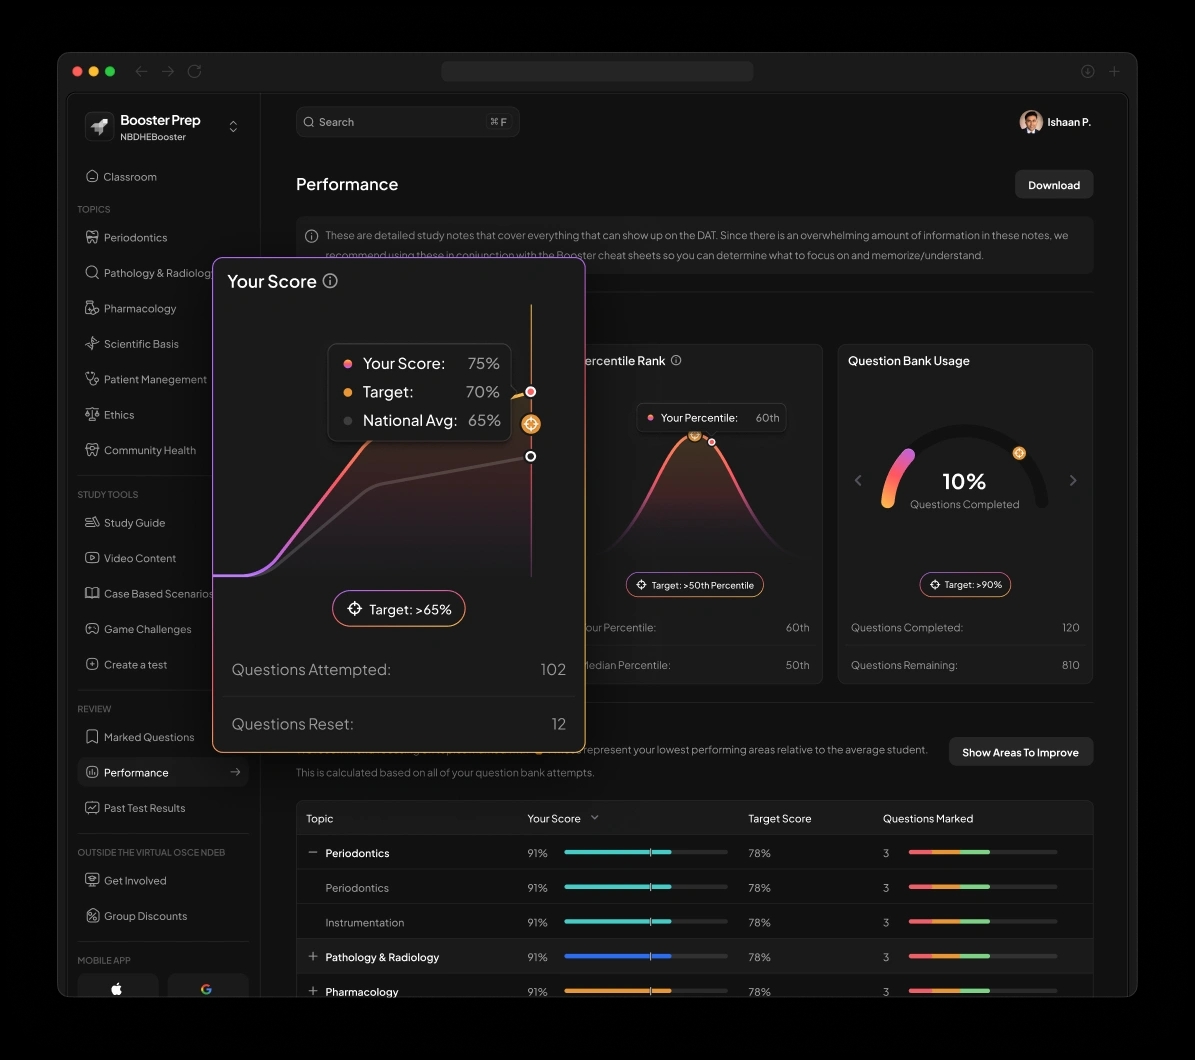The image size is (1195, 1060).
Task: Click the Marked Questions bookmark icon
Action: 92,737
